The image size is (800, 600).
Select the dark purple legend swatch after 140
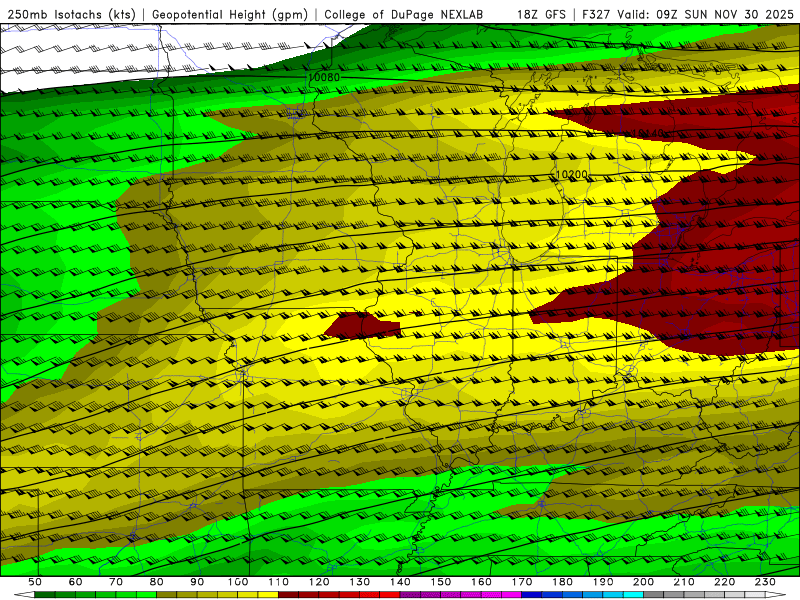tap(410, 595)
